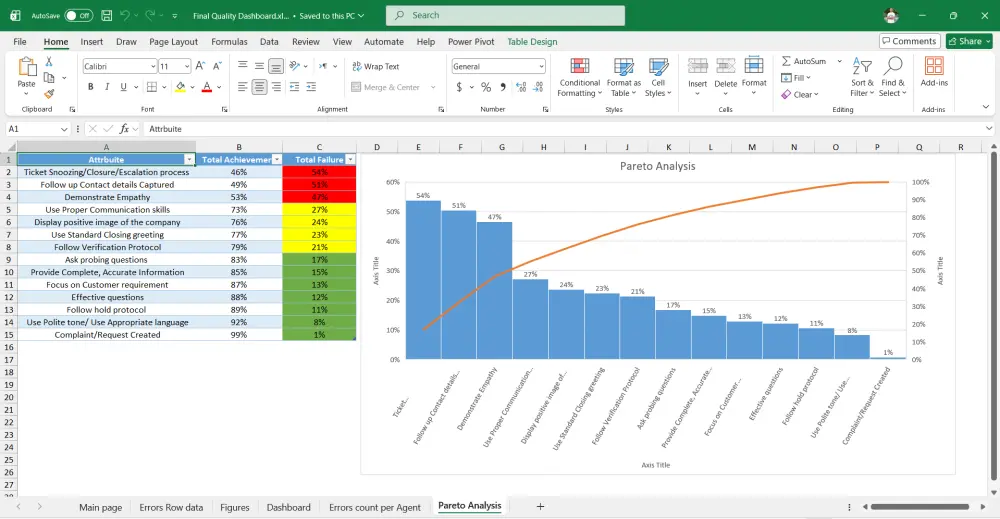Viewport: 1000px width, 519px height.
Task: Open the Total Failure filter dropdown
Action: [350, 159]
